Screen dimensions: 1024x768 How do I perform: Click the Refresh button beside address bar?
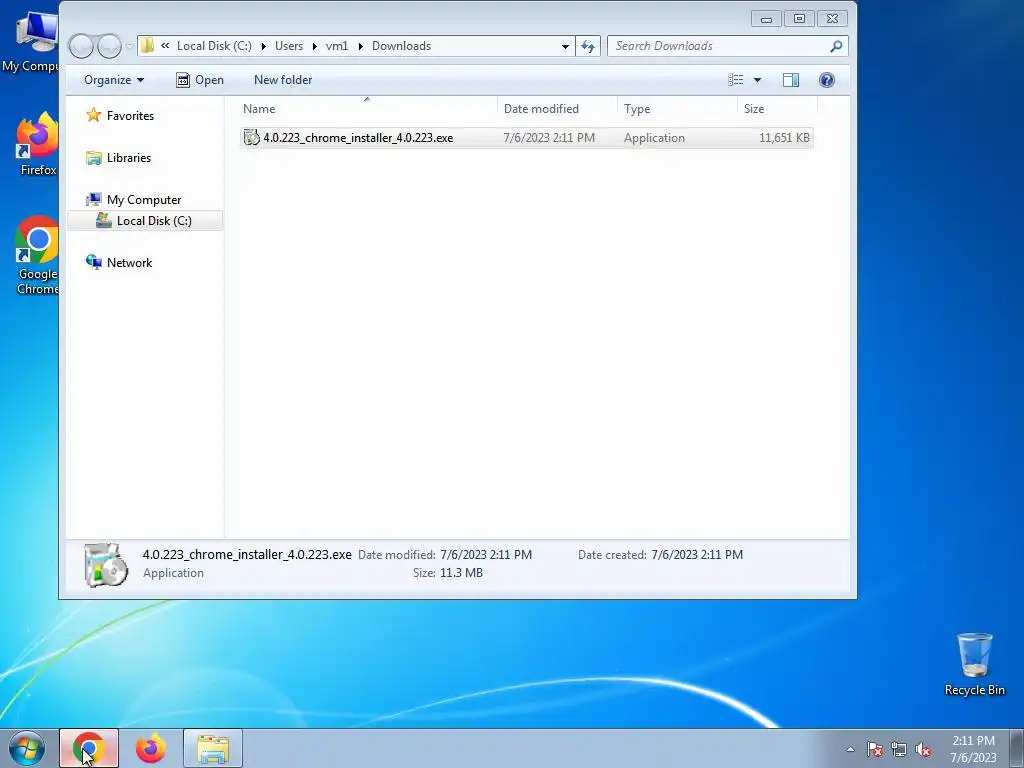(x=588, y=46)
